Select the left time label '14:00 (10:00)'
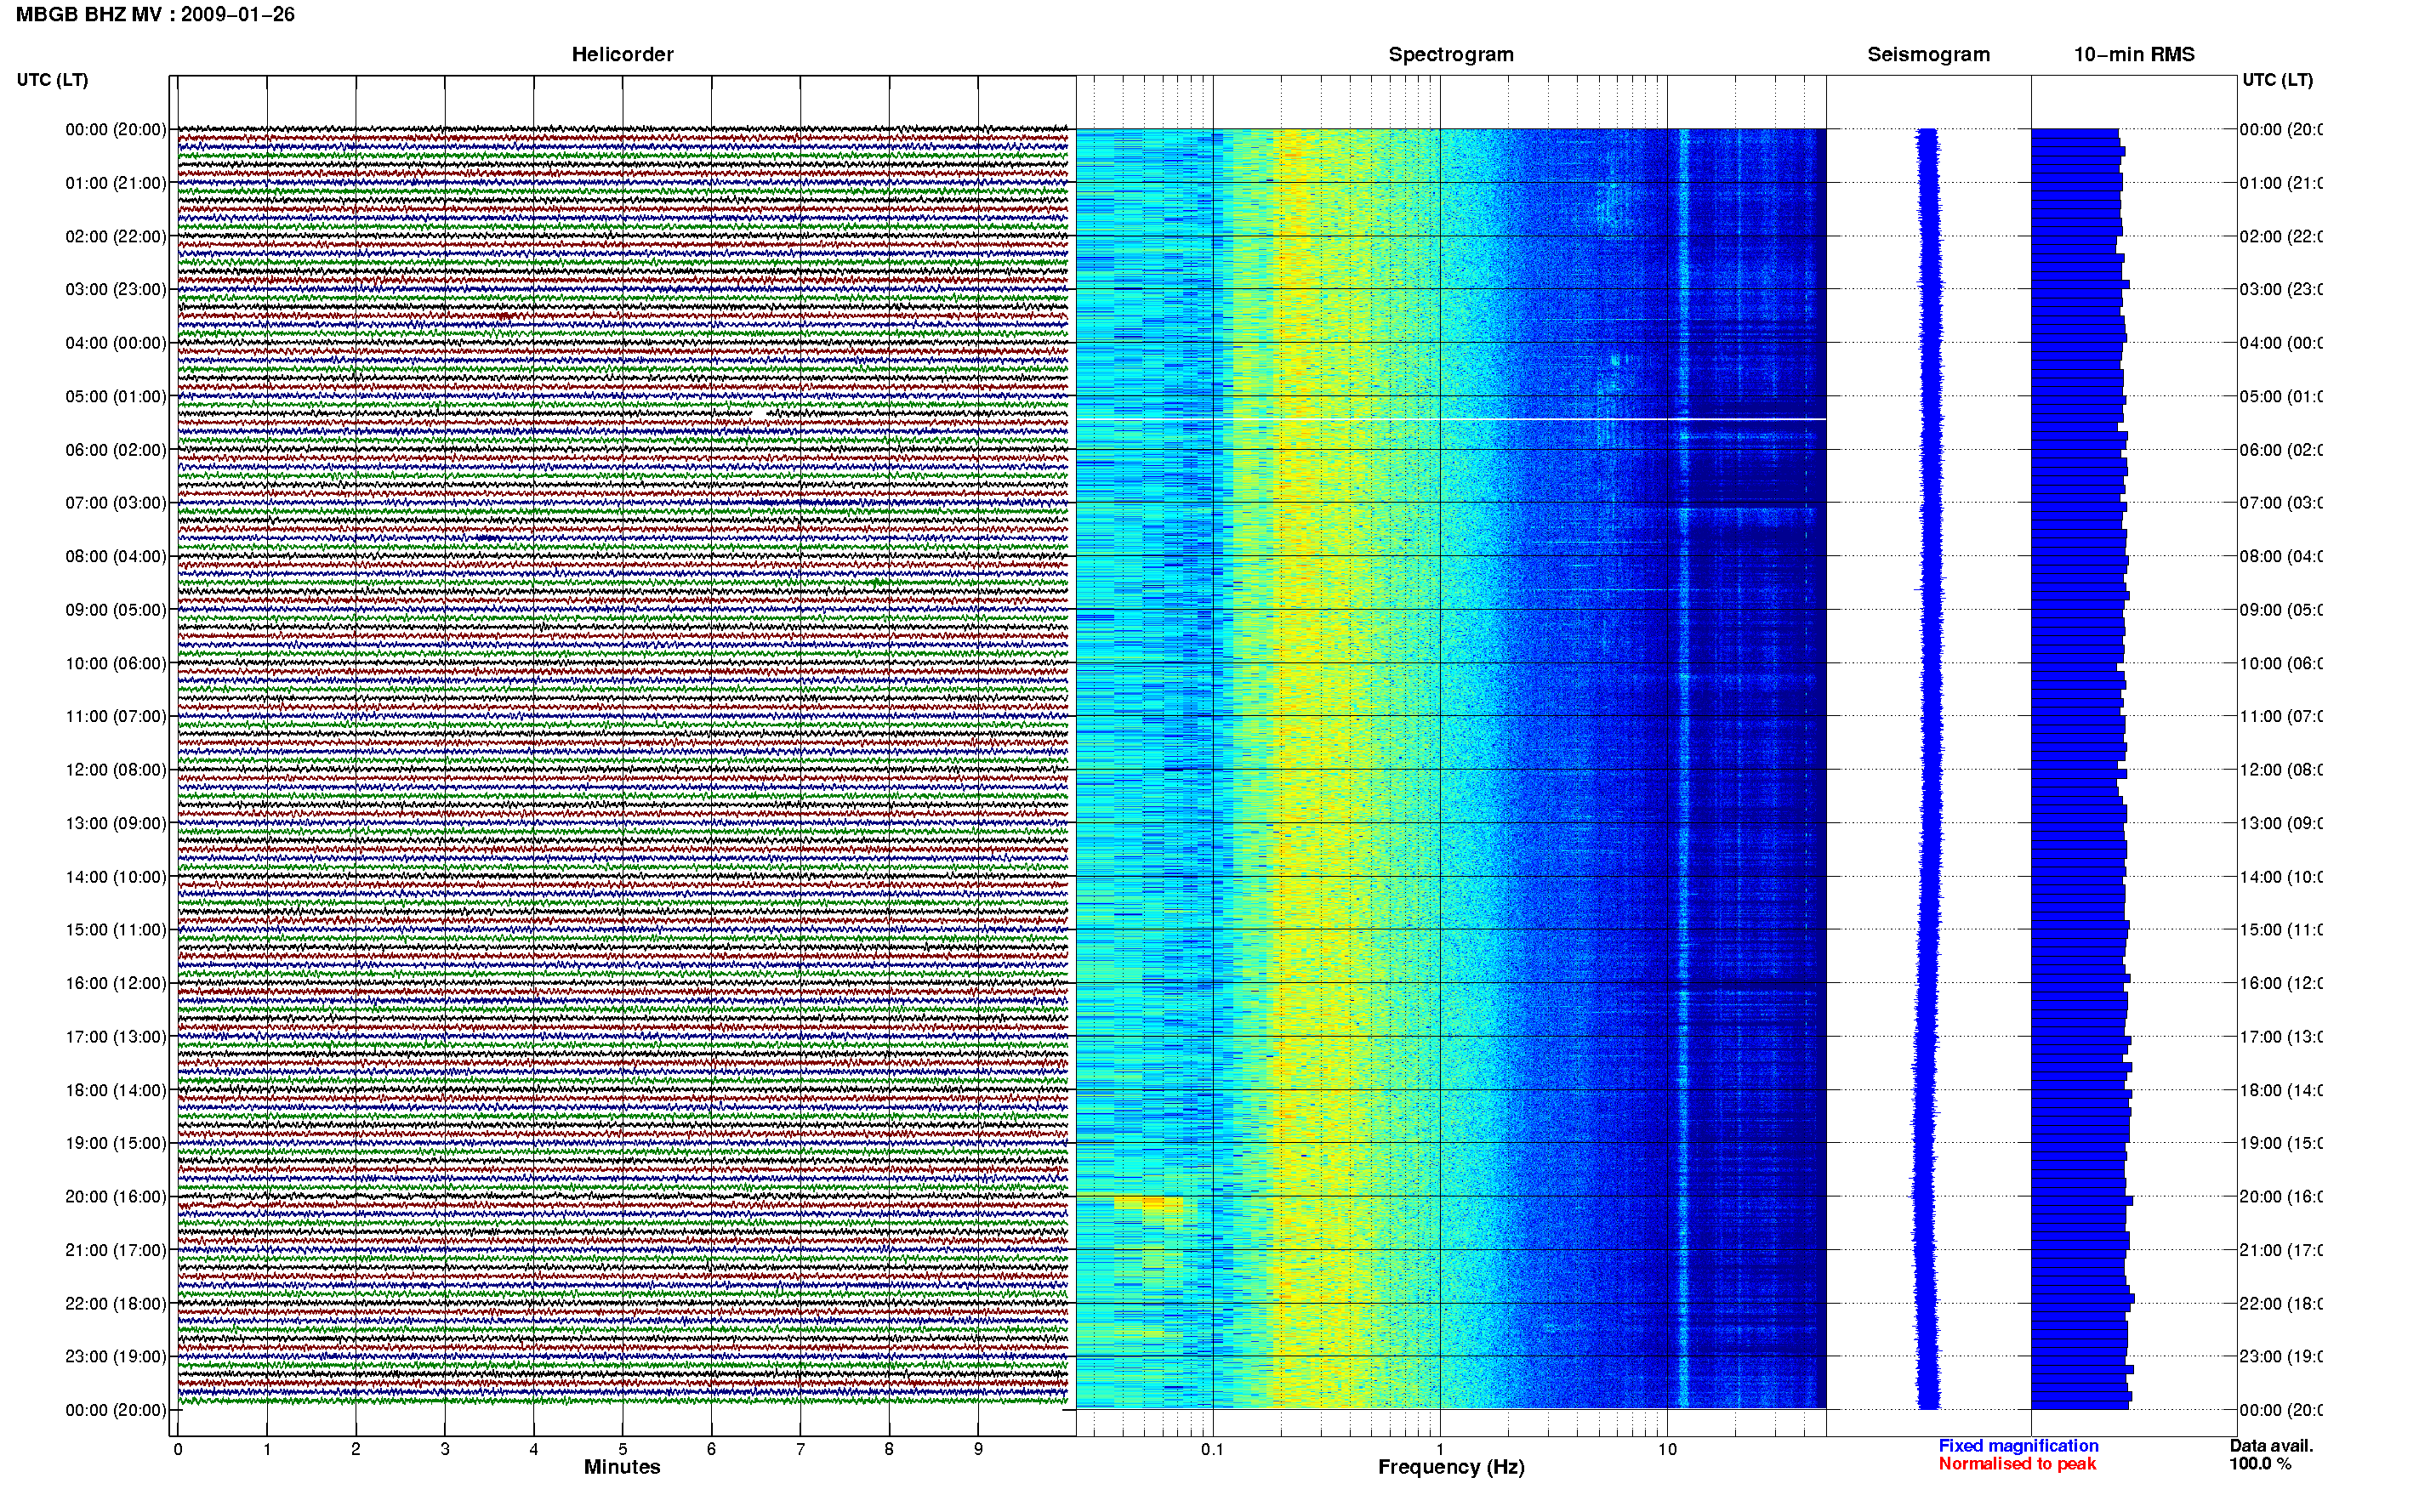The image size is (2419, 1512). click(x=116, y=877)
